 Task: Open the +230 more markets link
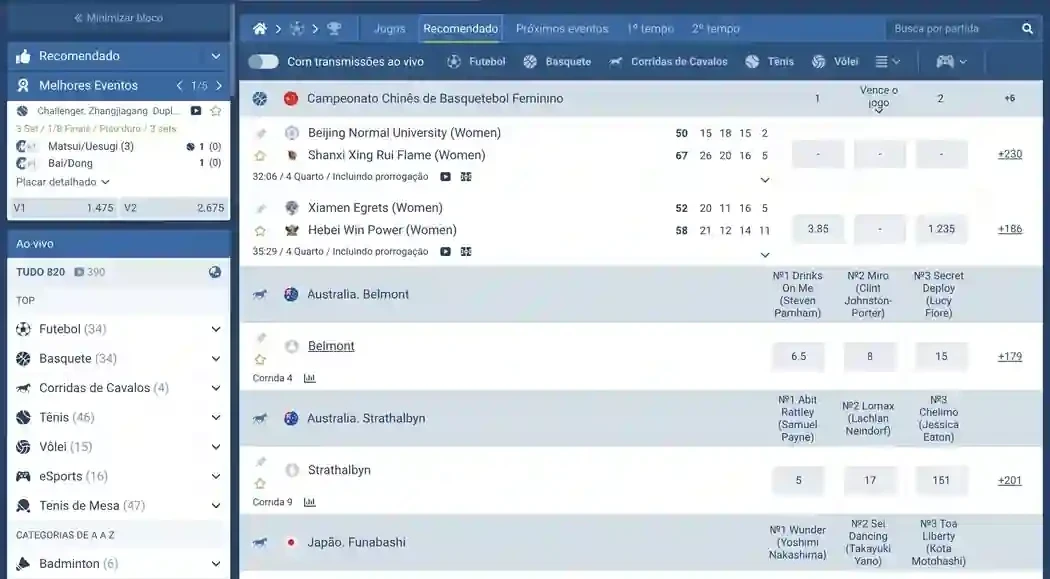tap(1009, 154)
